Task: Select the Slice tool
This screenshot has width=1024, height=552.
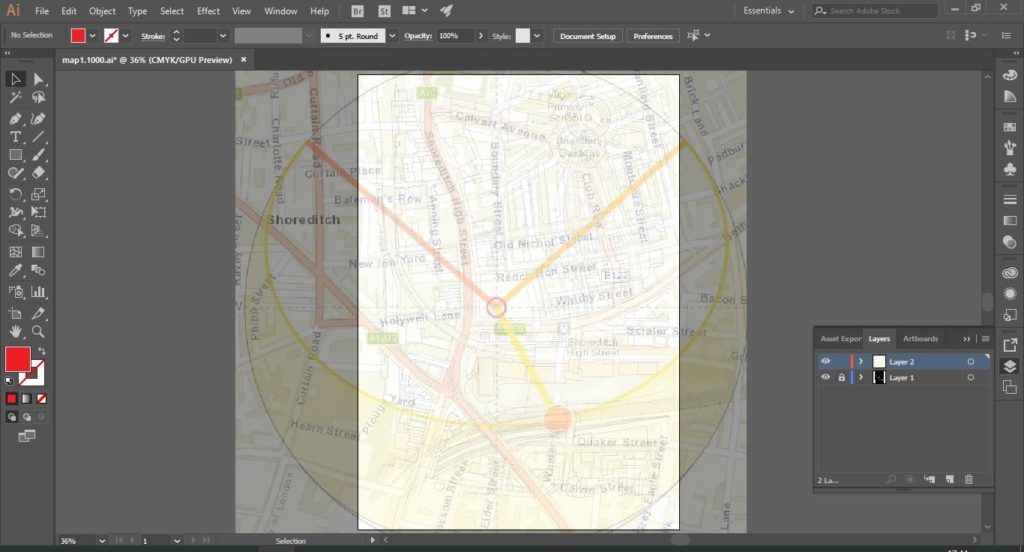Action: [x=39, y=314]
